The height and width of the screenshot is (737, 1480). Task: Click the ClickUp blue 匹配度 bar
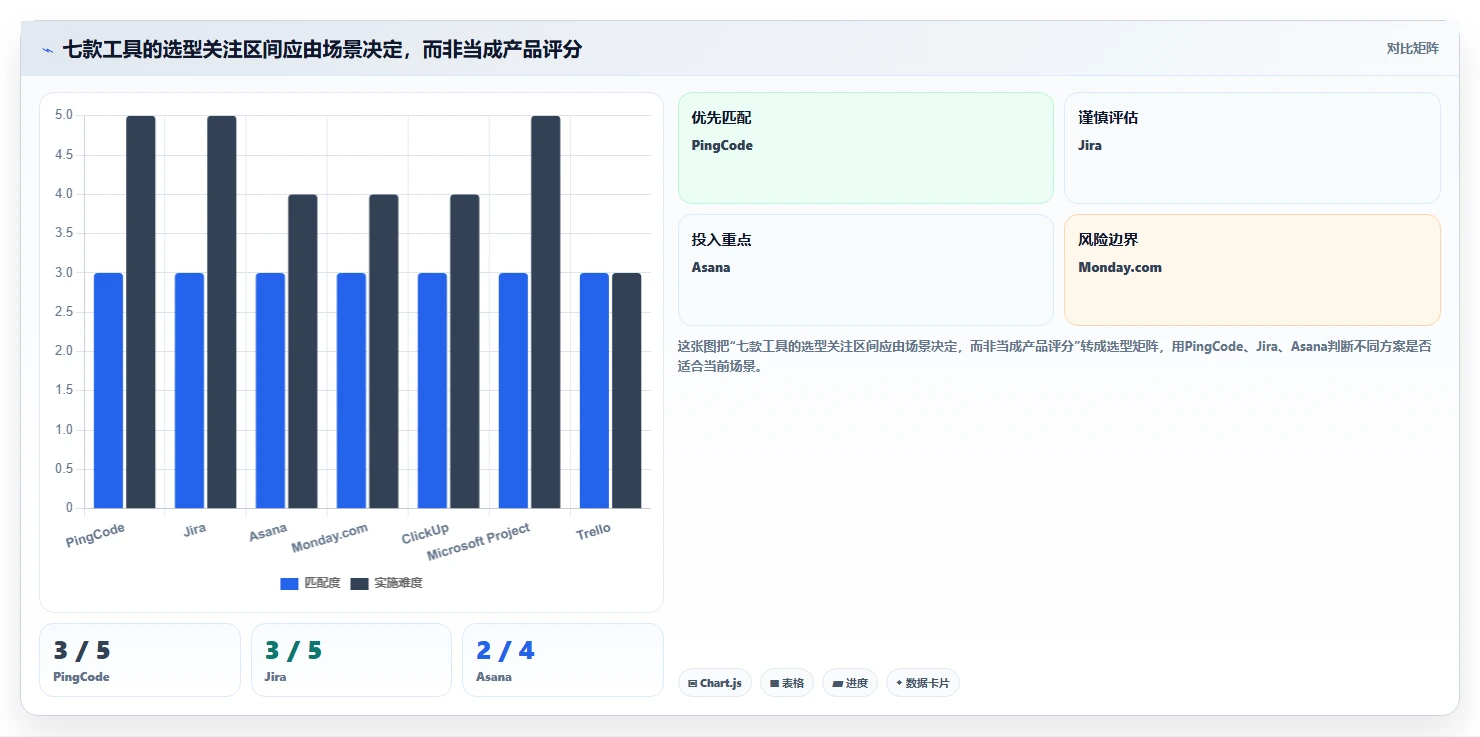[433, 390]
